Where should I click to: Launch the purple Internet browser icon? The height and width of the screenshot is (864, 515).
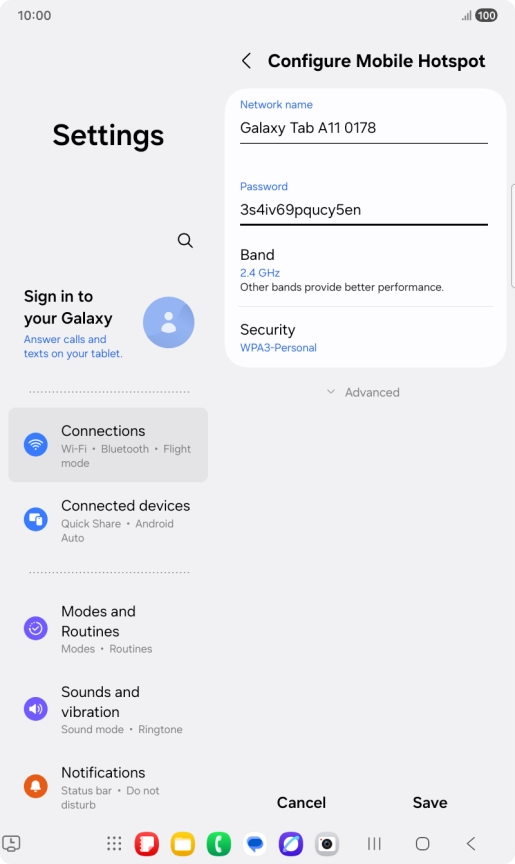coord(291,844)
